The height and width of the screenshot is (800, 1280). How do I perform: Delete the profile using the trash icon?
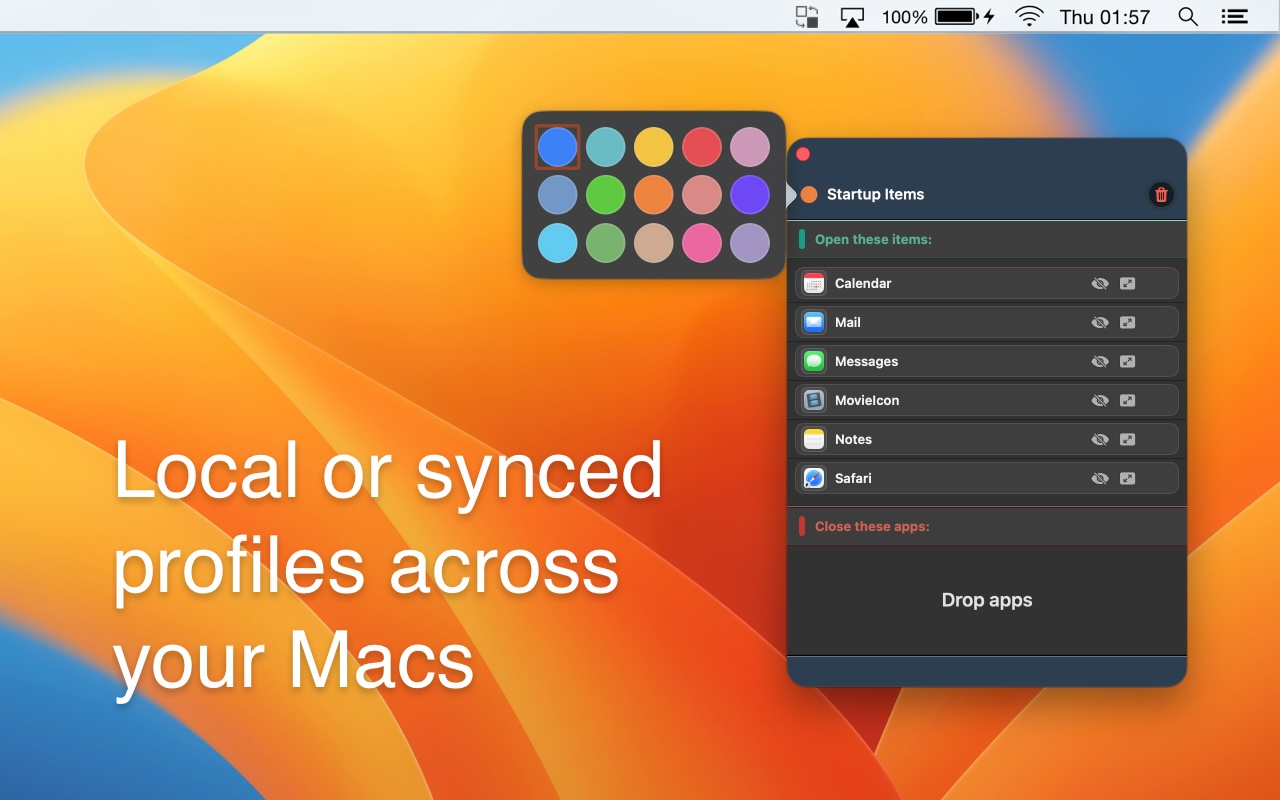1160,195
